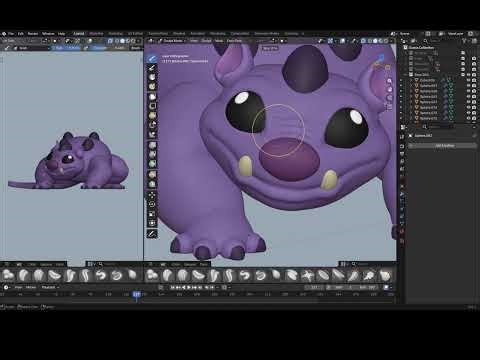Image resolution: width=480 pixels, height=360 pixels.
Task: Select the Annotate tool in the sculpt toolbar
Action: tap(152, 234)
